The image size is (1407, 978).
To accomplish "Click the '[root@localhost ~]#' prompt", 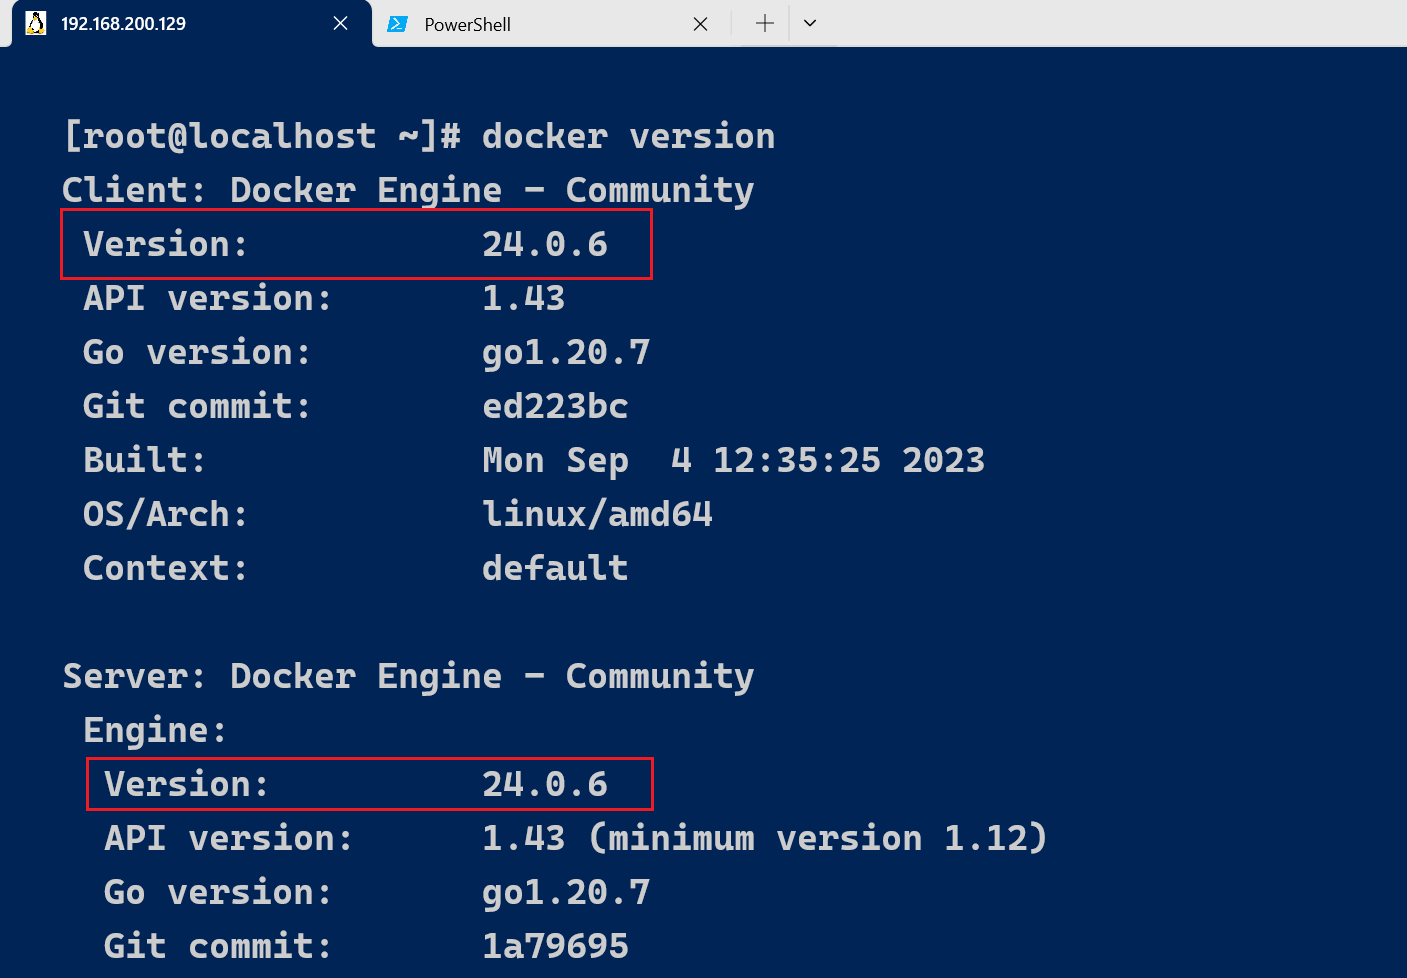I will (x=262, y=136).
